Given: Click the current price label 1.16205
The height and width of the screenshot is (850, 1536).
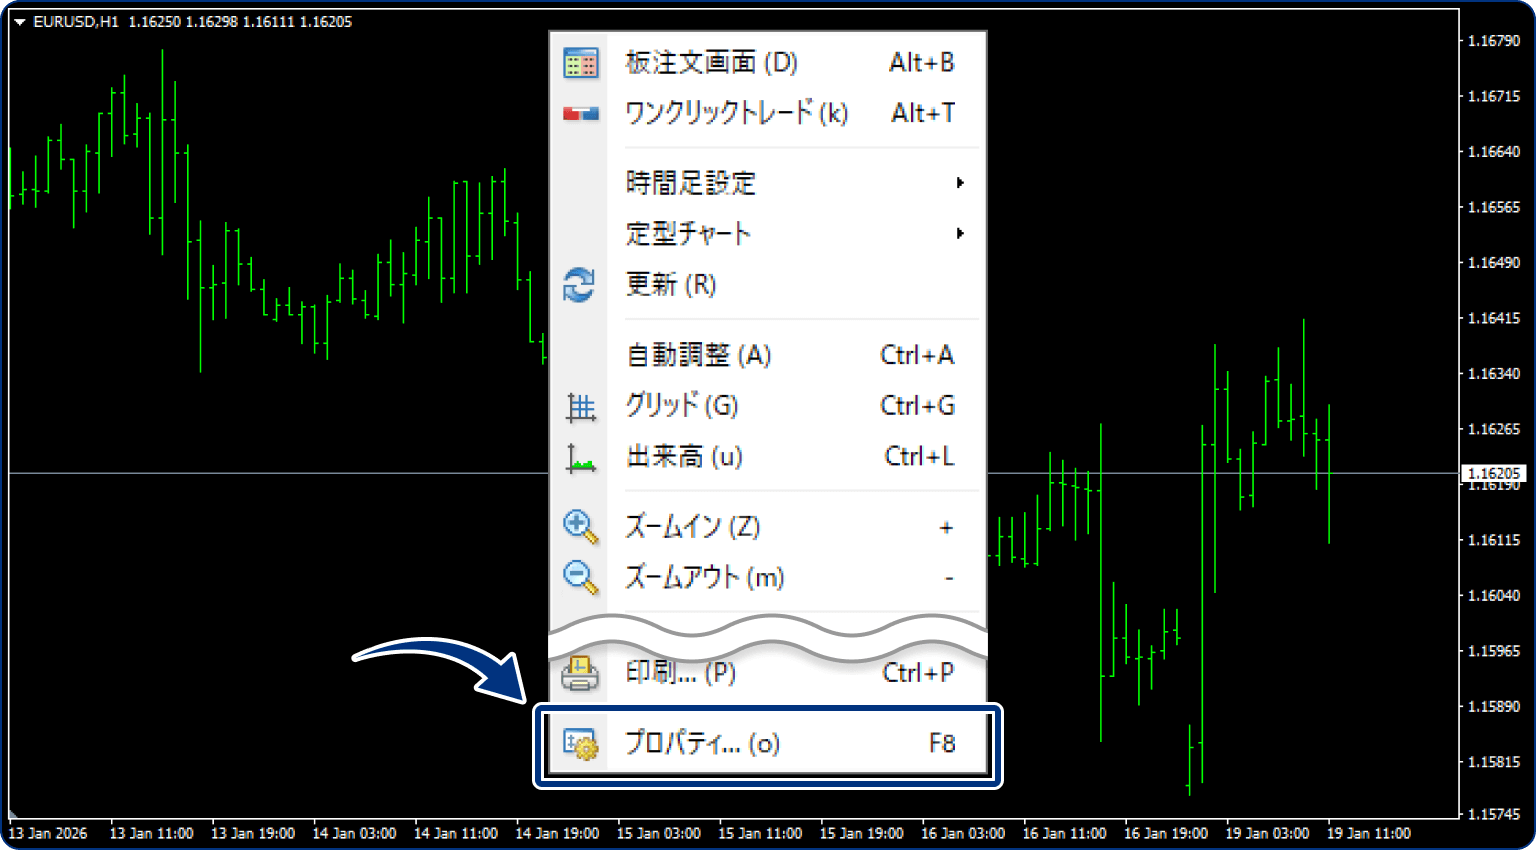Looking at the screenshot, I should [1494, 472].
